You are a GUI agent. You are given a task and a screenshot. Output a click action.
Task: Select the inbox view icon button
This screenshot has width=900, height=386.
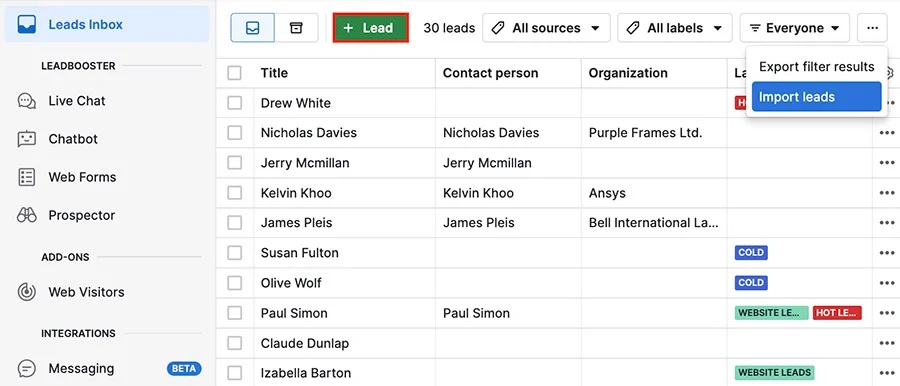[x=253, y=28]
